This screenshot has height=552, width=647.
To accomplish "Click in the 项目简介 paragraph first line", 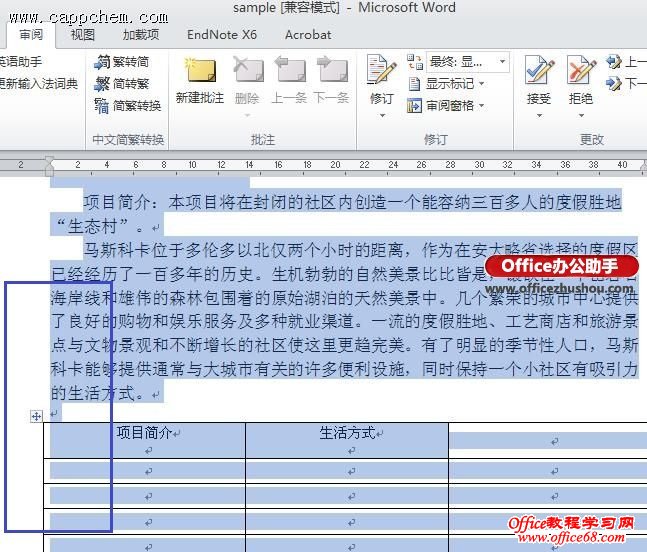I will [353, 202].
